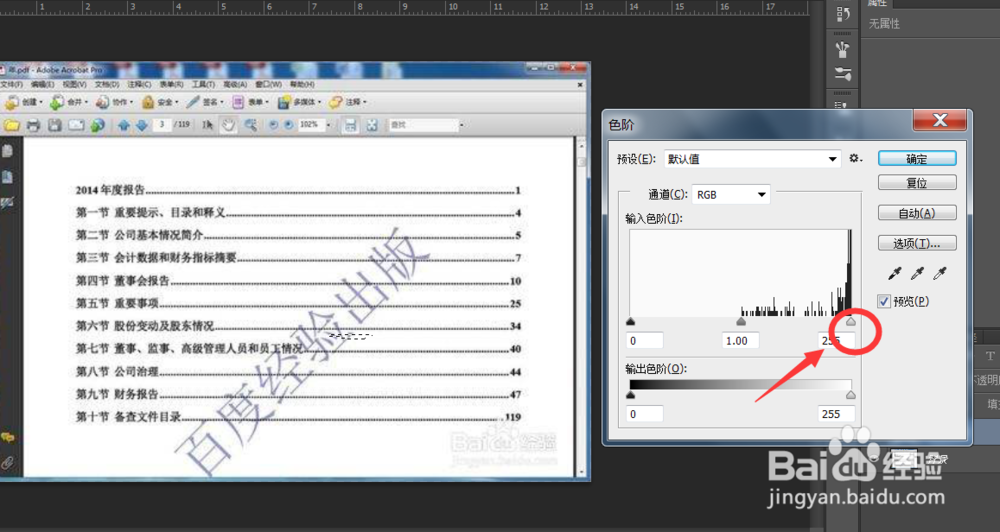The height and width of the screenshot is (532, 1000).
Task: Click the 自动(A) auto button
Action: pos(917,213)
